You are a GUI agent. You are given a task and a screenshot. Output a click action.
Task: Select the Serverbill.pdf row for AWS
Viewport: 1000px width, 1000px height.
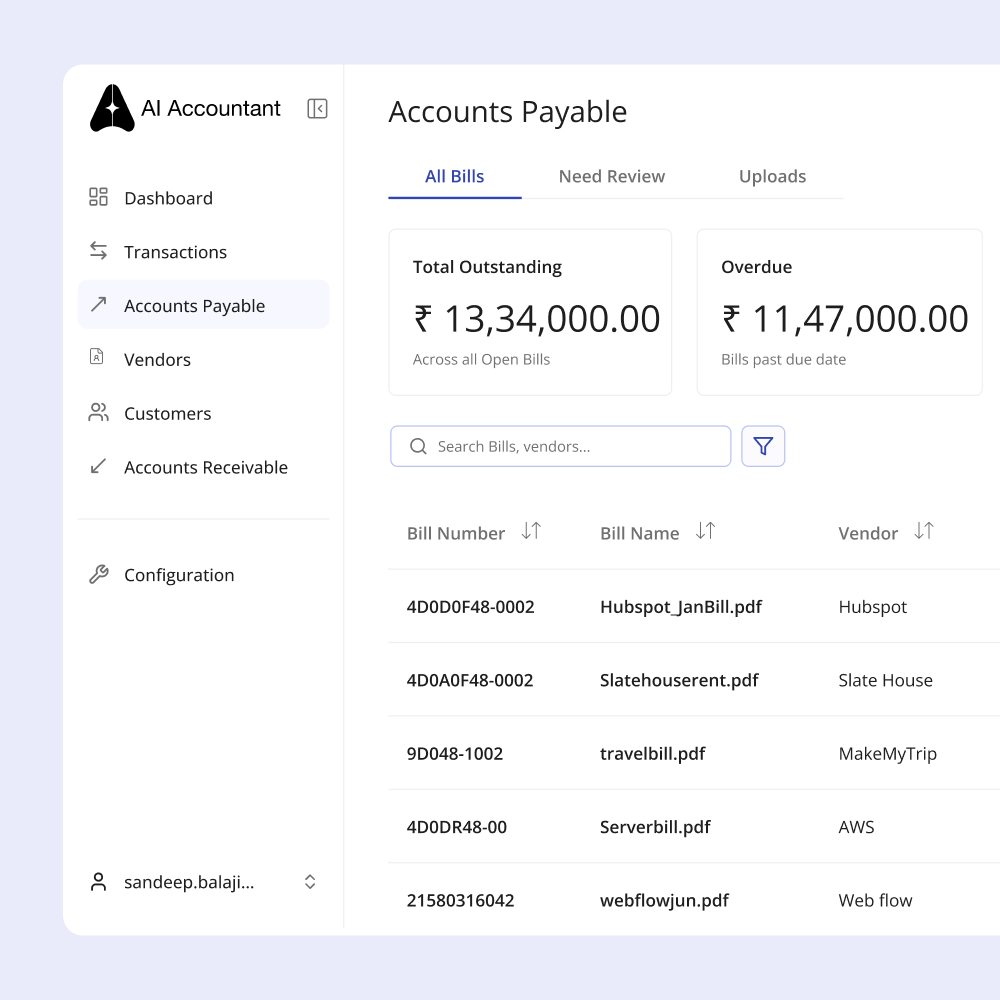[655, 827]
